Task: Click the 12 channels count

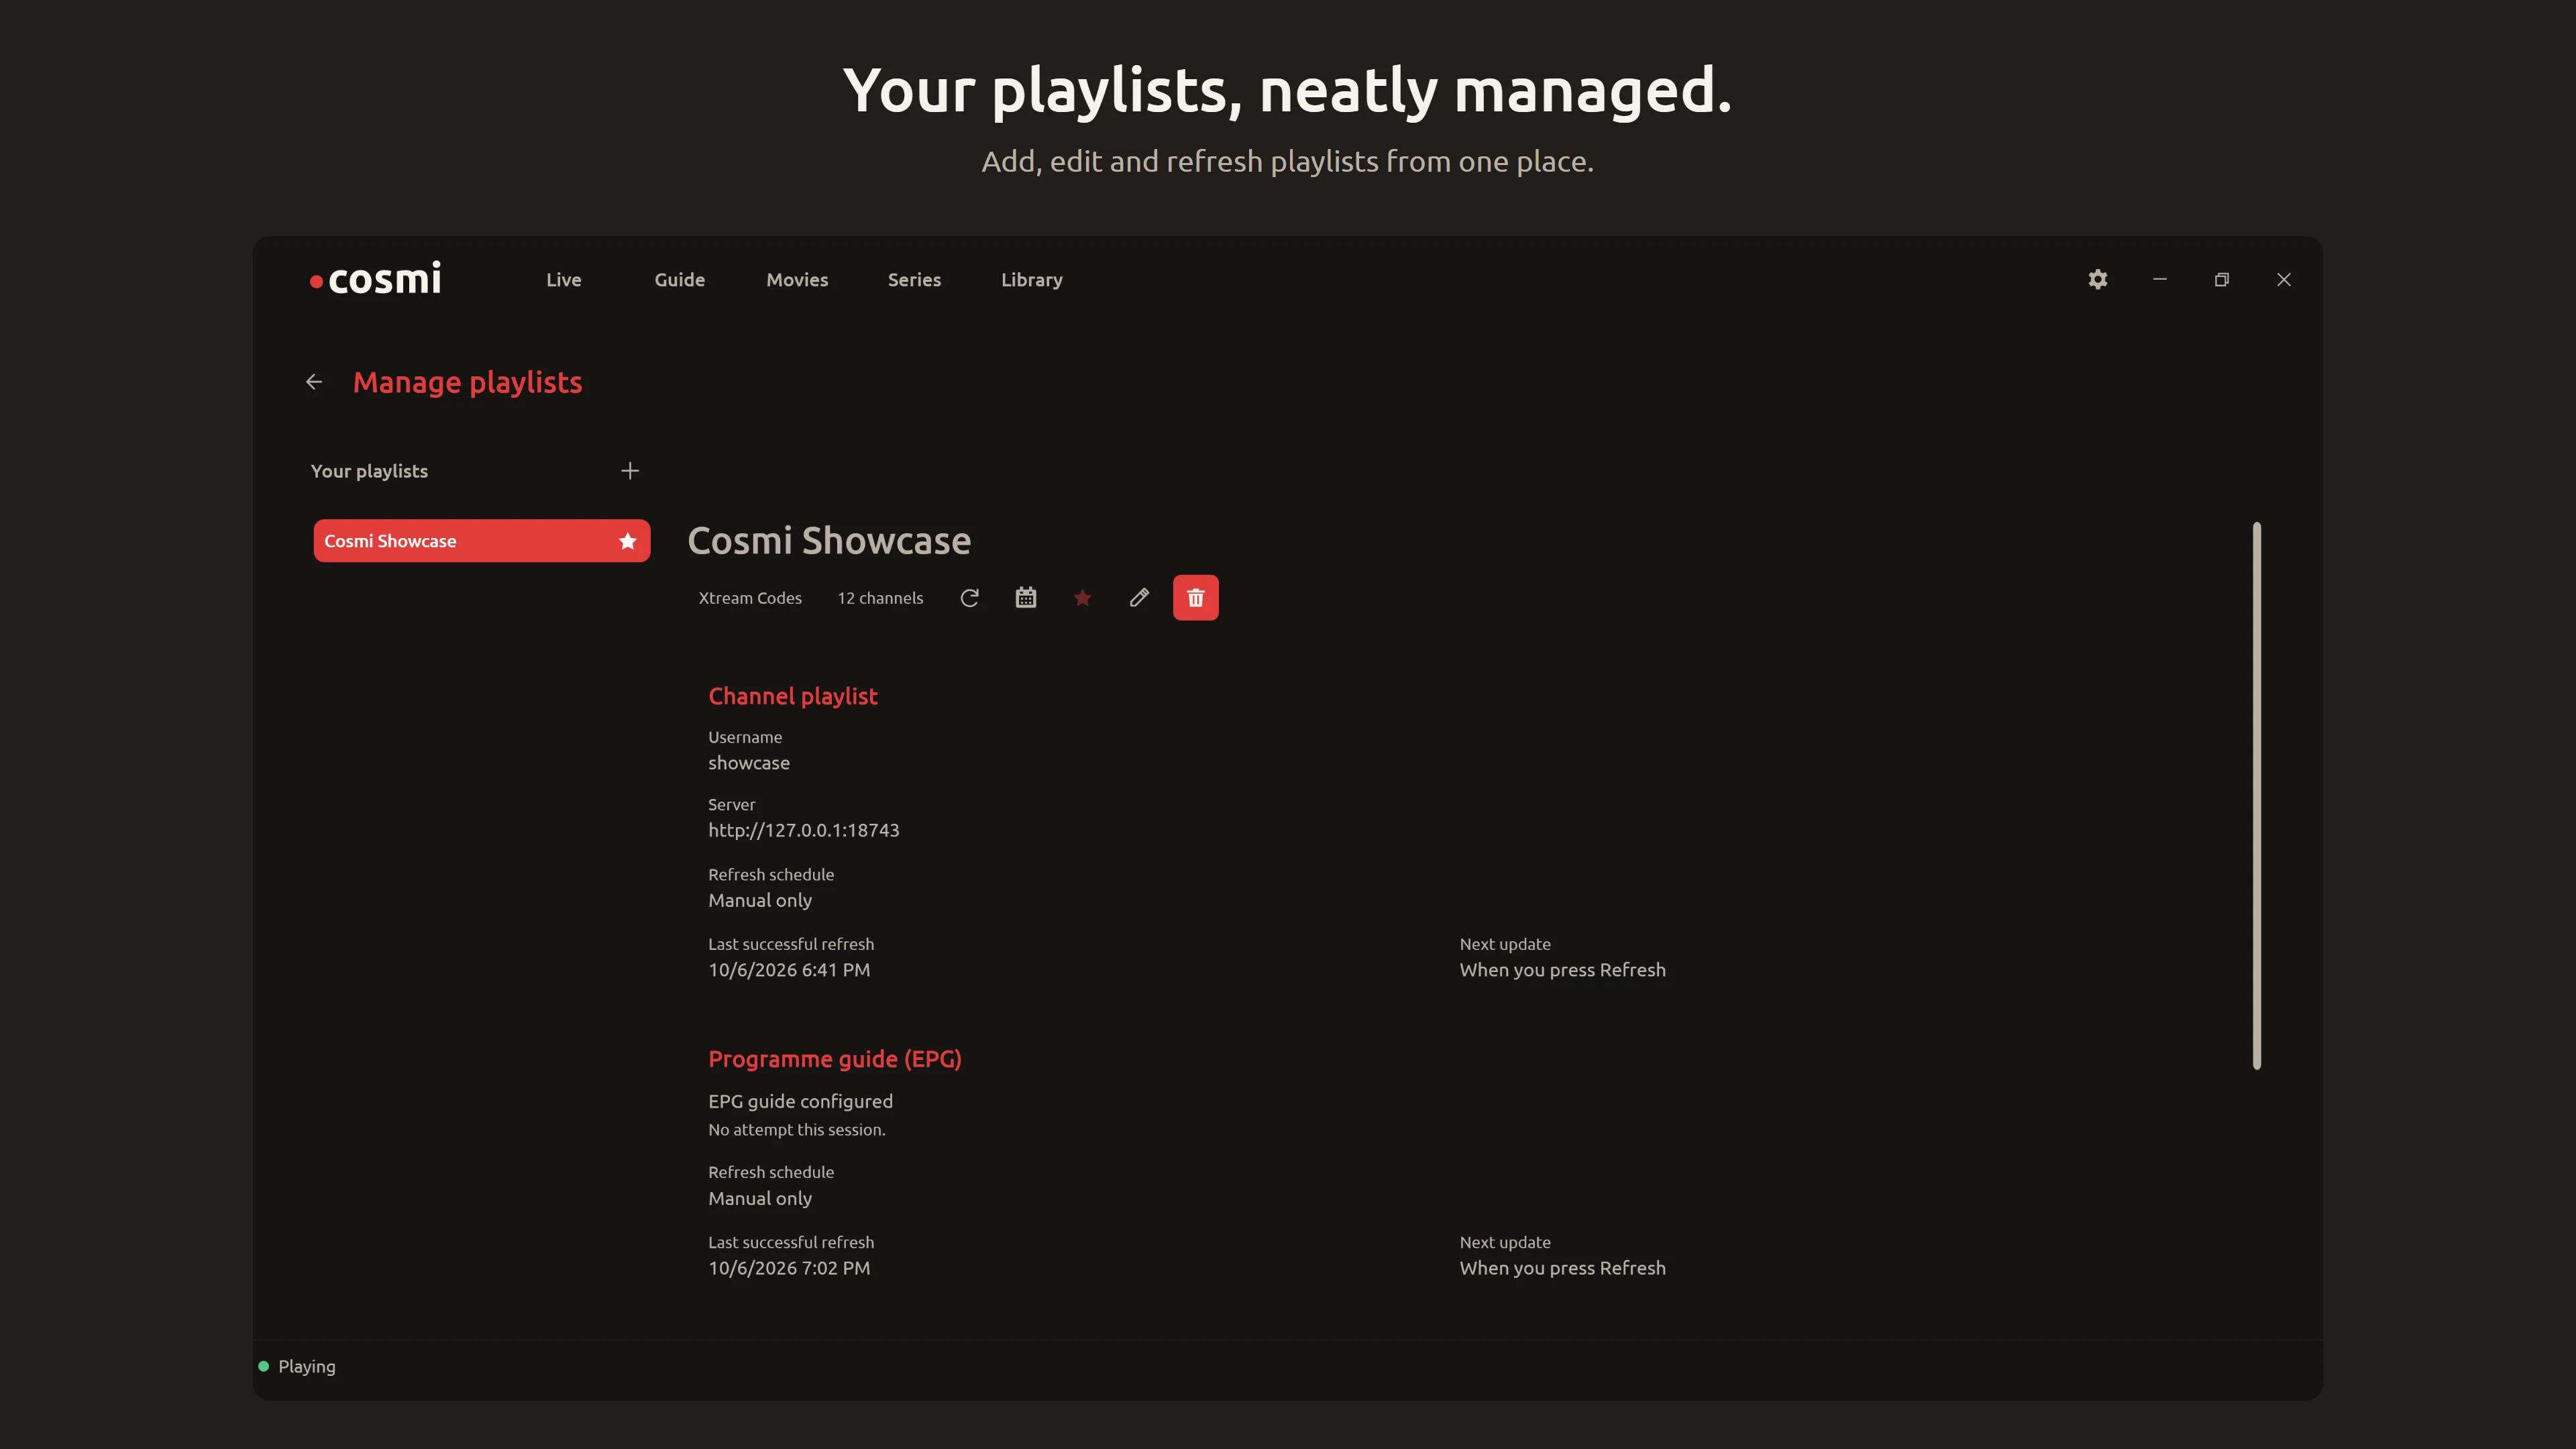Action: (x=880, y=598)
